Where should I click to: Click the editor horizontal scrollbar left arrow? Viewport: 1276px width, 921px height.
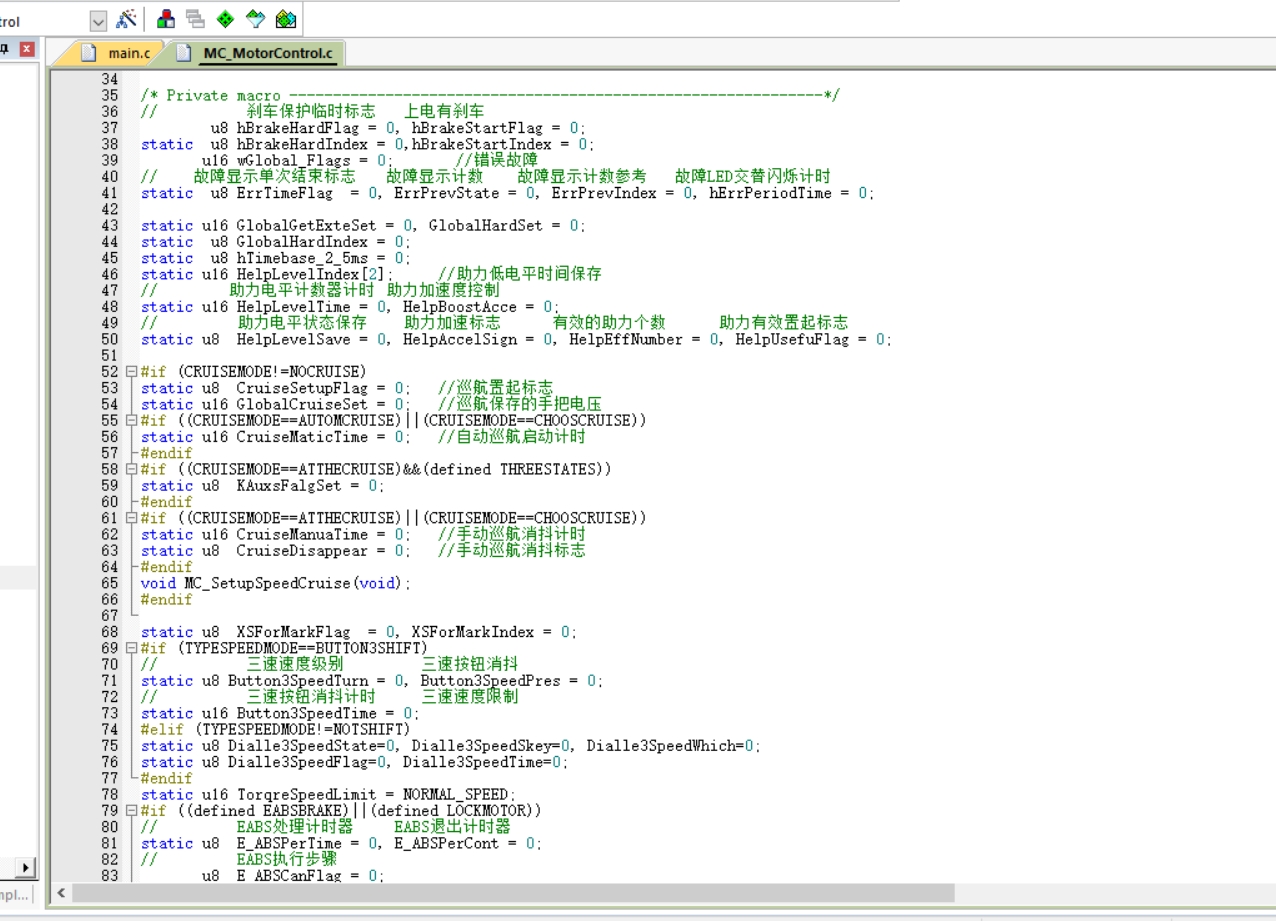(61, 892)
